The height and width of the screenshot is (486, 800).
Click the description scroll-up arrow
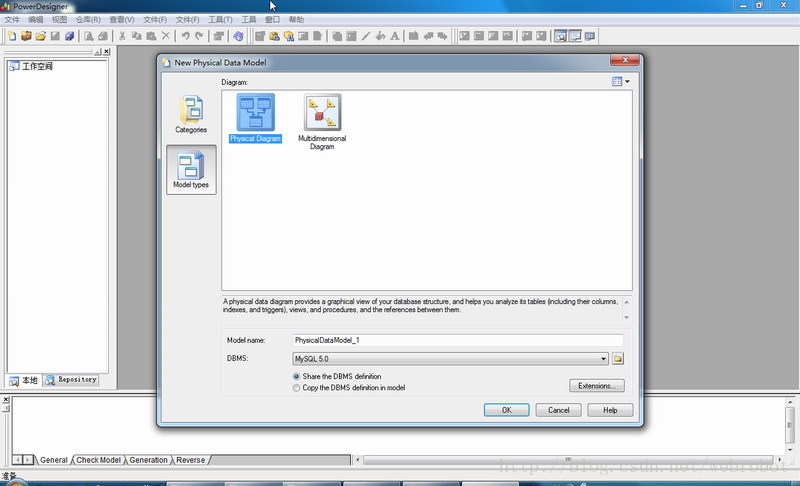click(x=627, y=302)
